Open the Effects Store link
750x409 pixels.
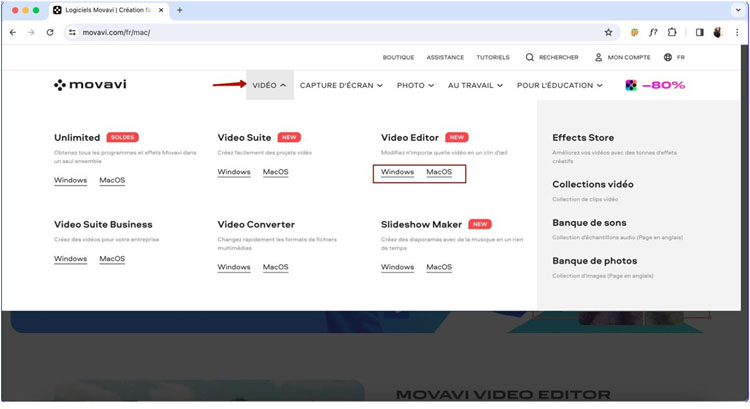point(583,138)
